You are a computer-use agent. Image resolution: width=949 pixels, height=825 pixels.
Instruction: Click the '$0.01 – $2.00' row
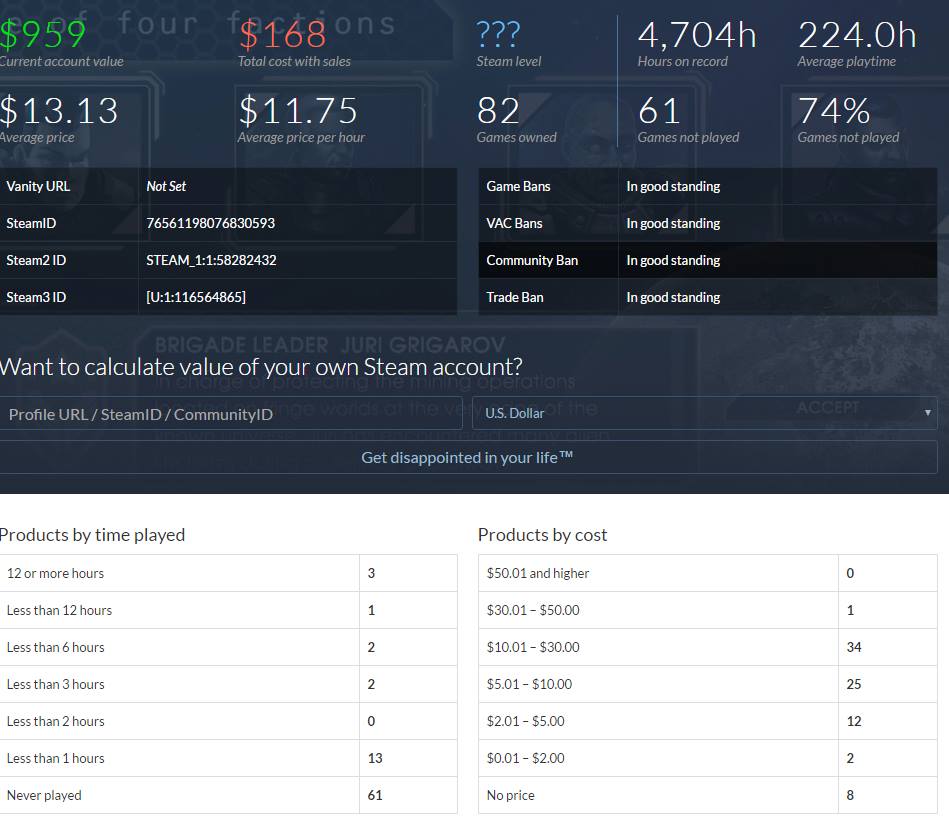pos(708,758)
